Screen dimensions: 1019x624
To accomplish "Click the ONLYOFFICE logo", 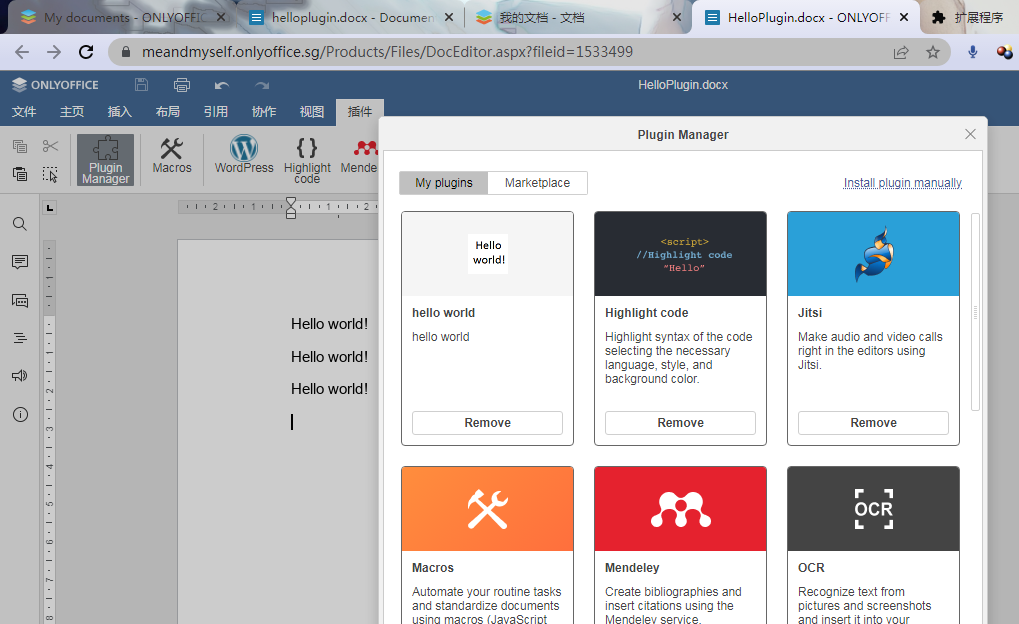I will [x=55, y=84].
